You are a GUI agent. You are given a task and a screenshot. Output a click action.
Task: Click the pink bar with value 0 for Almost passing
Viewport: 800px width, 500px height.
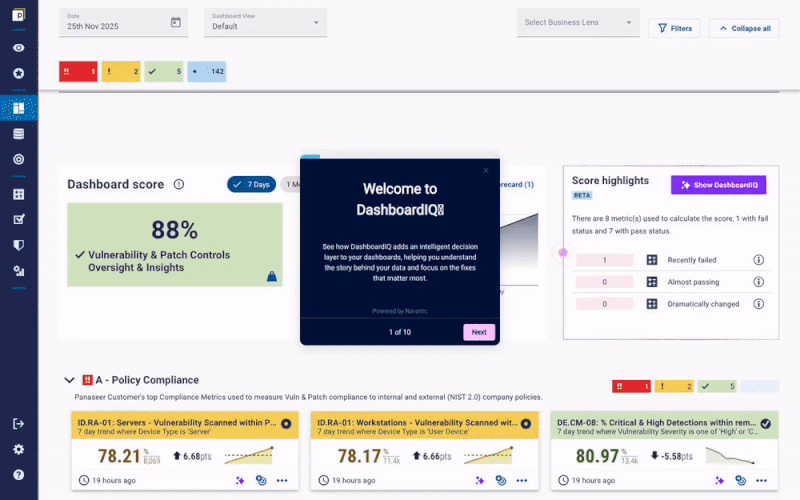pyautogui.click(x=605, y=282)
